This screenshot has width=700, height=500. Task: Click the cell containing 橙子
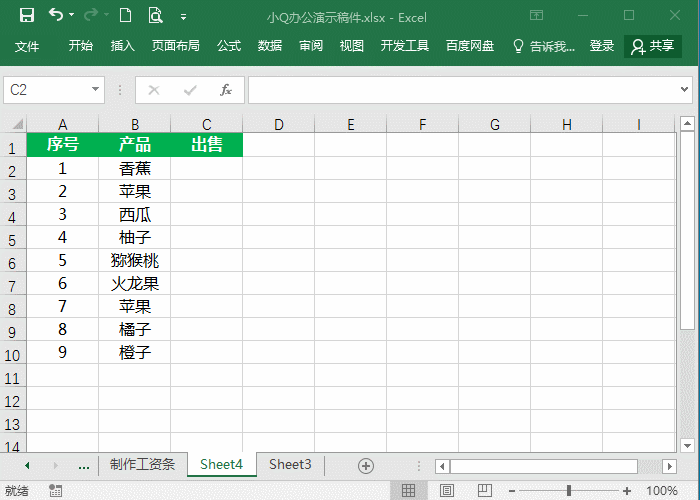(134, 352)
